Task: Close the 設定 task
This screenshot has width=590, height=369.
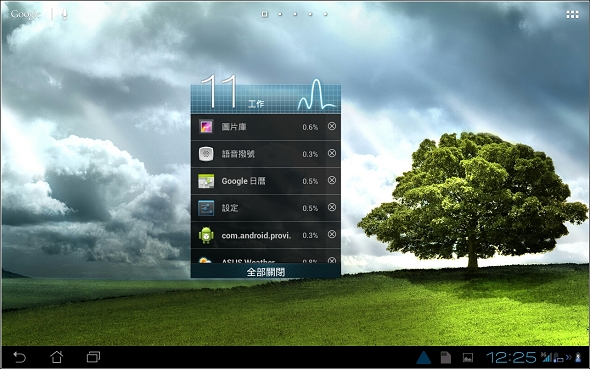Action: [331, 207]
